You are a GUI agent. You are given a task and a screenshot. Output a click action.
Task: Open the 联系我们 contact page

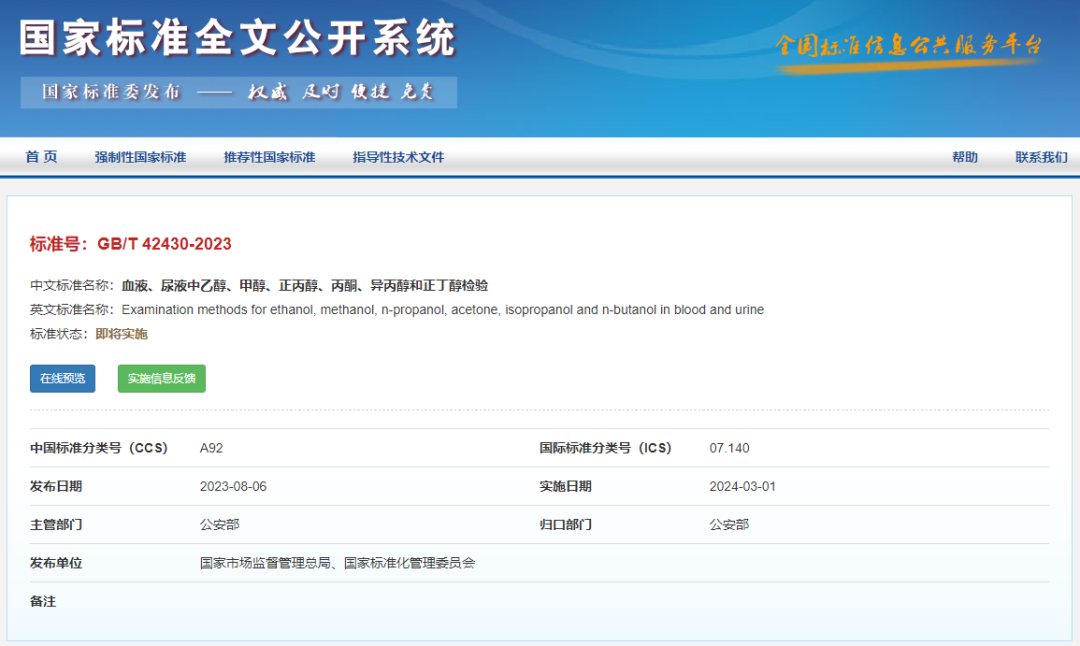1039,157
